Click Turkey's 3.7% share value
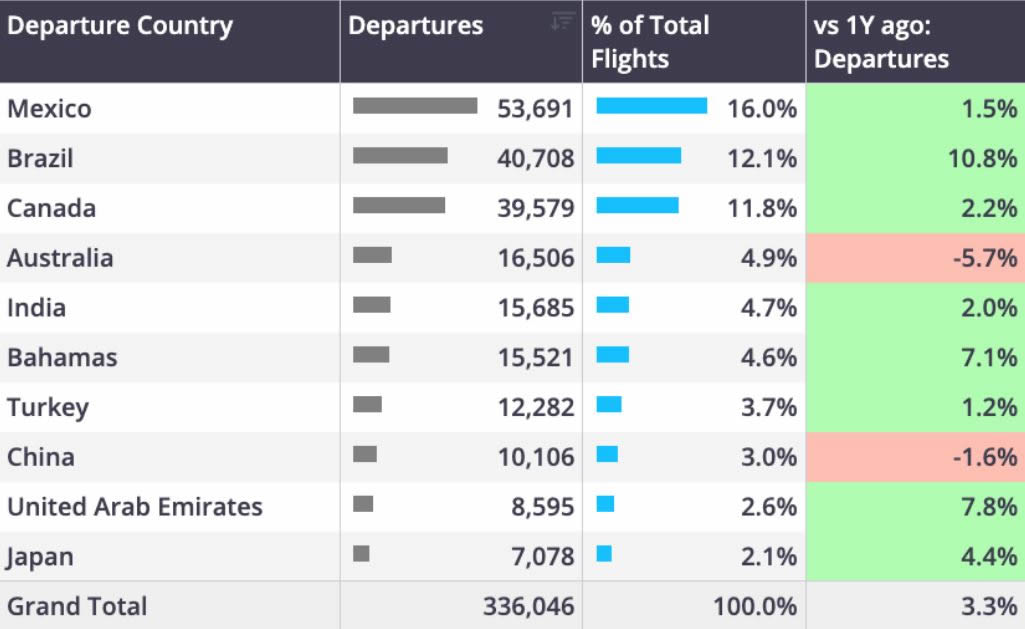Viewport: 1025px width, 629px height. pyautogui.click(x=769, y=407)
